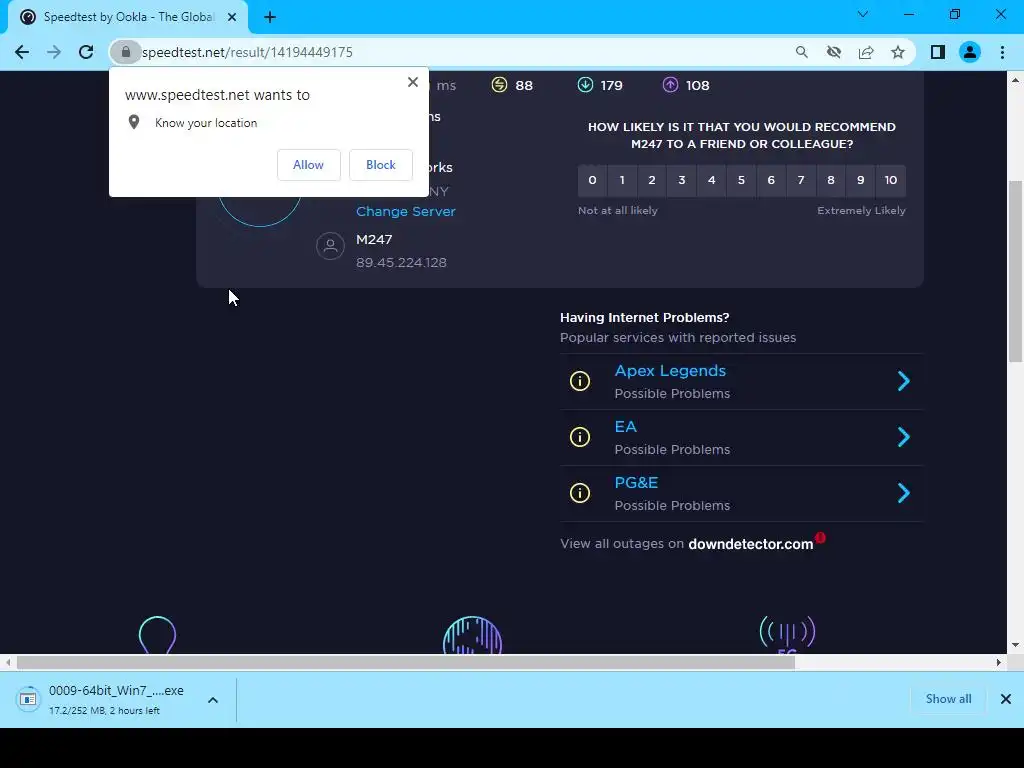1024x768 pixels.
Task: Open EA possible problems link
Action: point(625,427)
